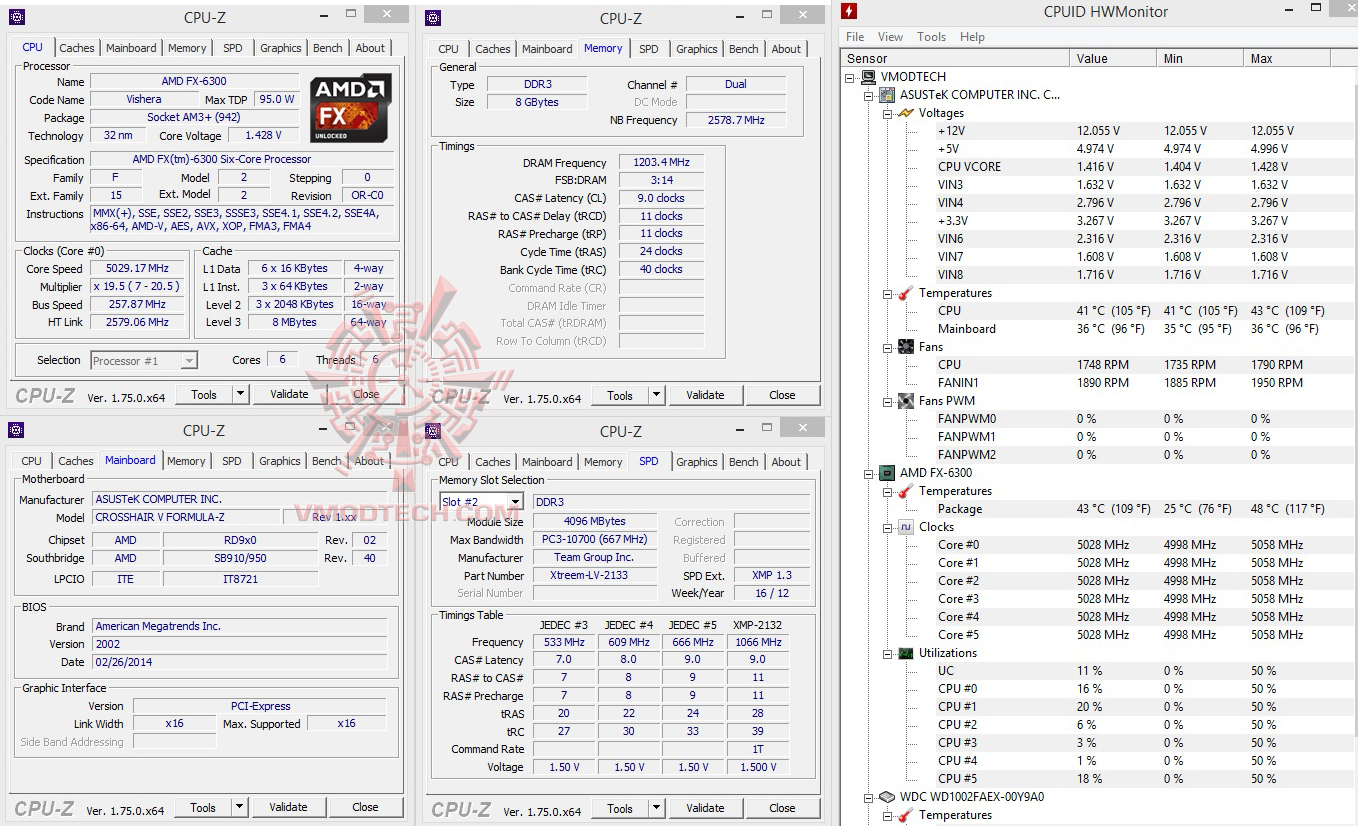The width and height of the screenshot is (1358, 826).
Task: Click the icon beside Fans PWM
Action: coord(905,401)
